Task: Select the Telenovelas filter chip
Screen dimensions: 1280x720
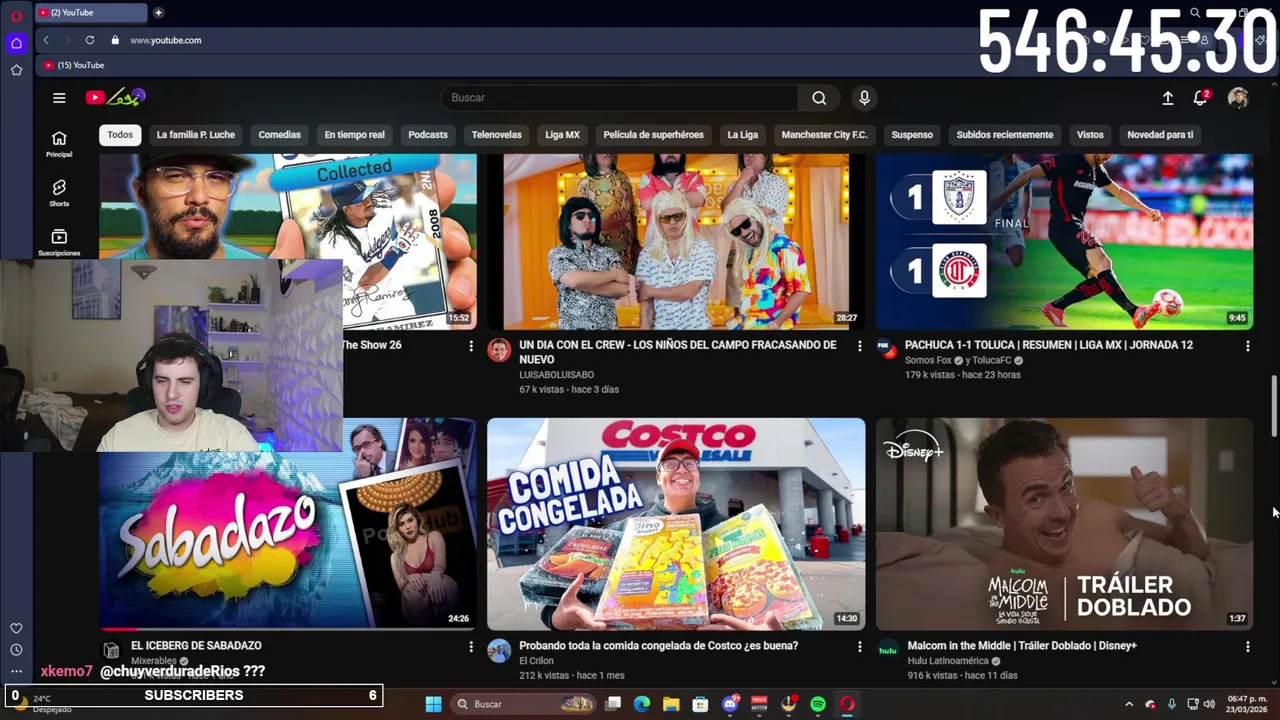Action: point(497,135)
